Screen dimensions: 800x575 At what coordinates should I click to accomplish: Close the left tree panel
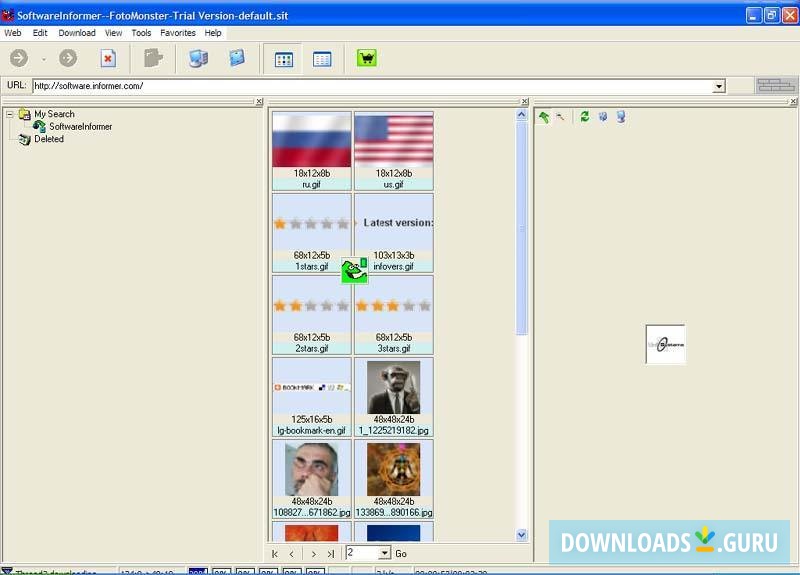click(x=259, y=102)
